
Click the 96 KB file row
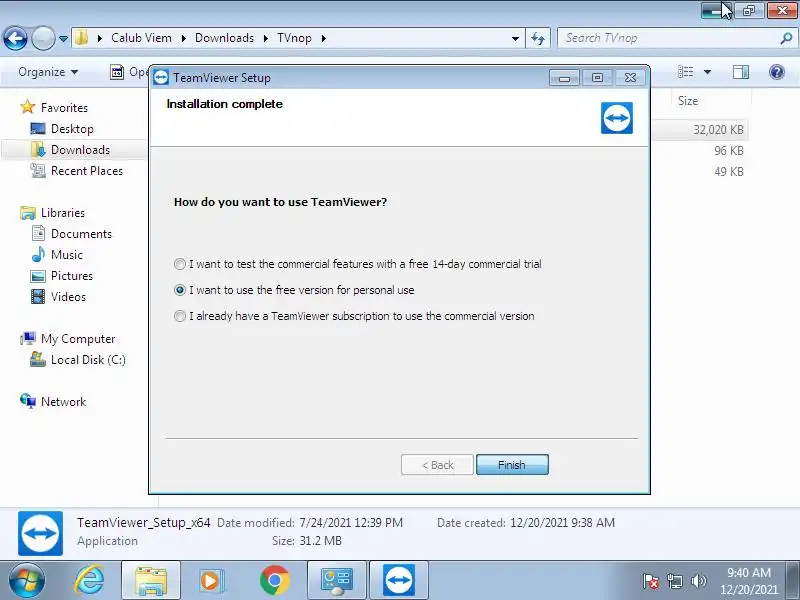tap(729, 151)
